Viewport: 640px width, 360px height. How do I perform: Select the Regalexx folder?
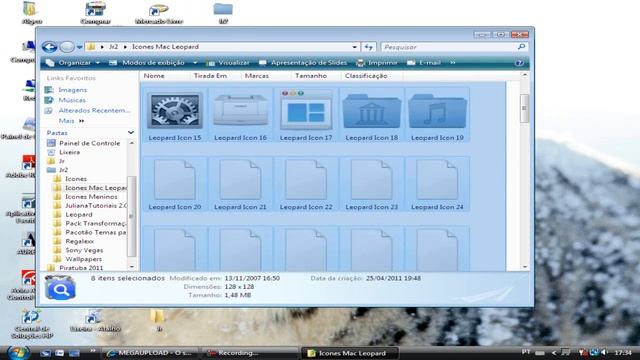(x=79, y=241)
